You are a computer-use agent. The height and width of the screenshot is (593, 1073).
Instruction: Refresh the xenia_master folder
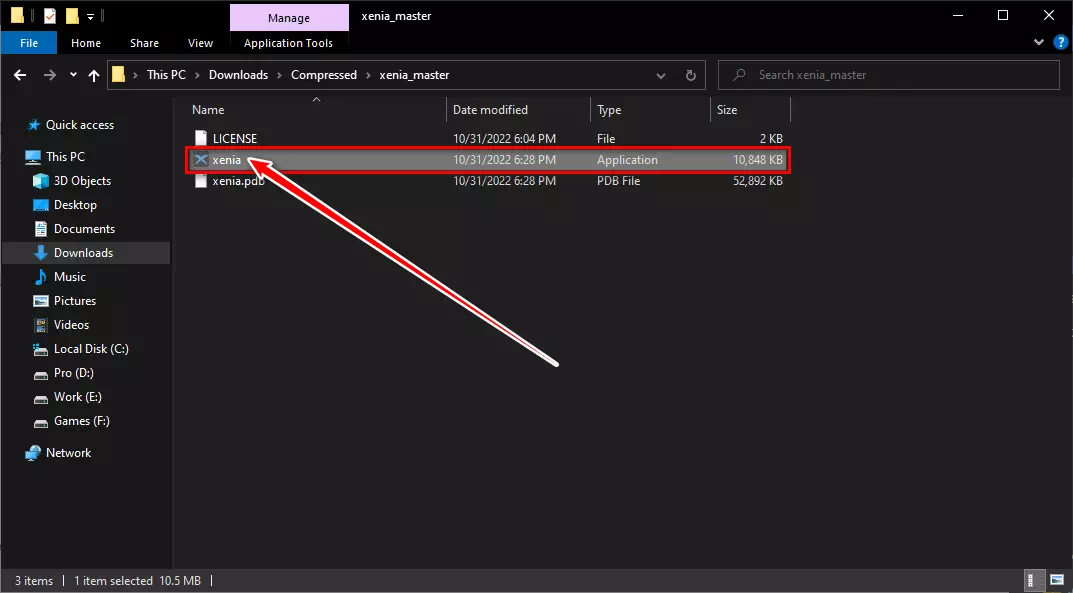(x=690, y=75)
